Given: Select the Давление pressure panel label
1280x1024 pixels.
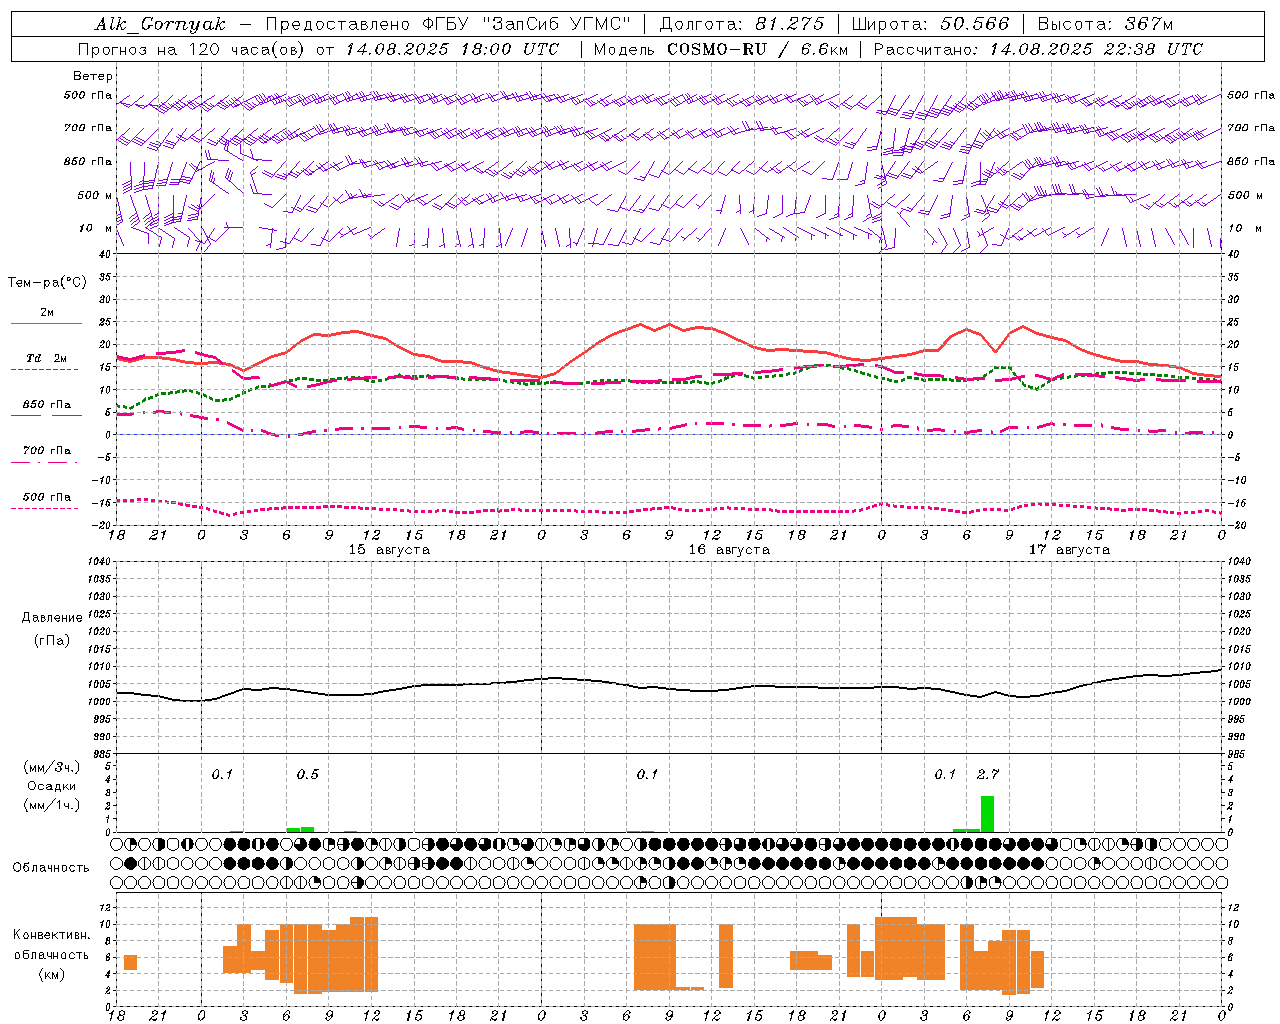Looking at the screenshot, I should click(x=52, y=618).
